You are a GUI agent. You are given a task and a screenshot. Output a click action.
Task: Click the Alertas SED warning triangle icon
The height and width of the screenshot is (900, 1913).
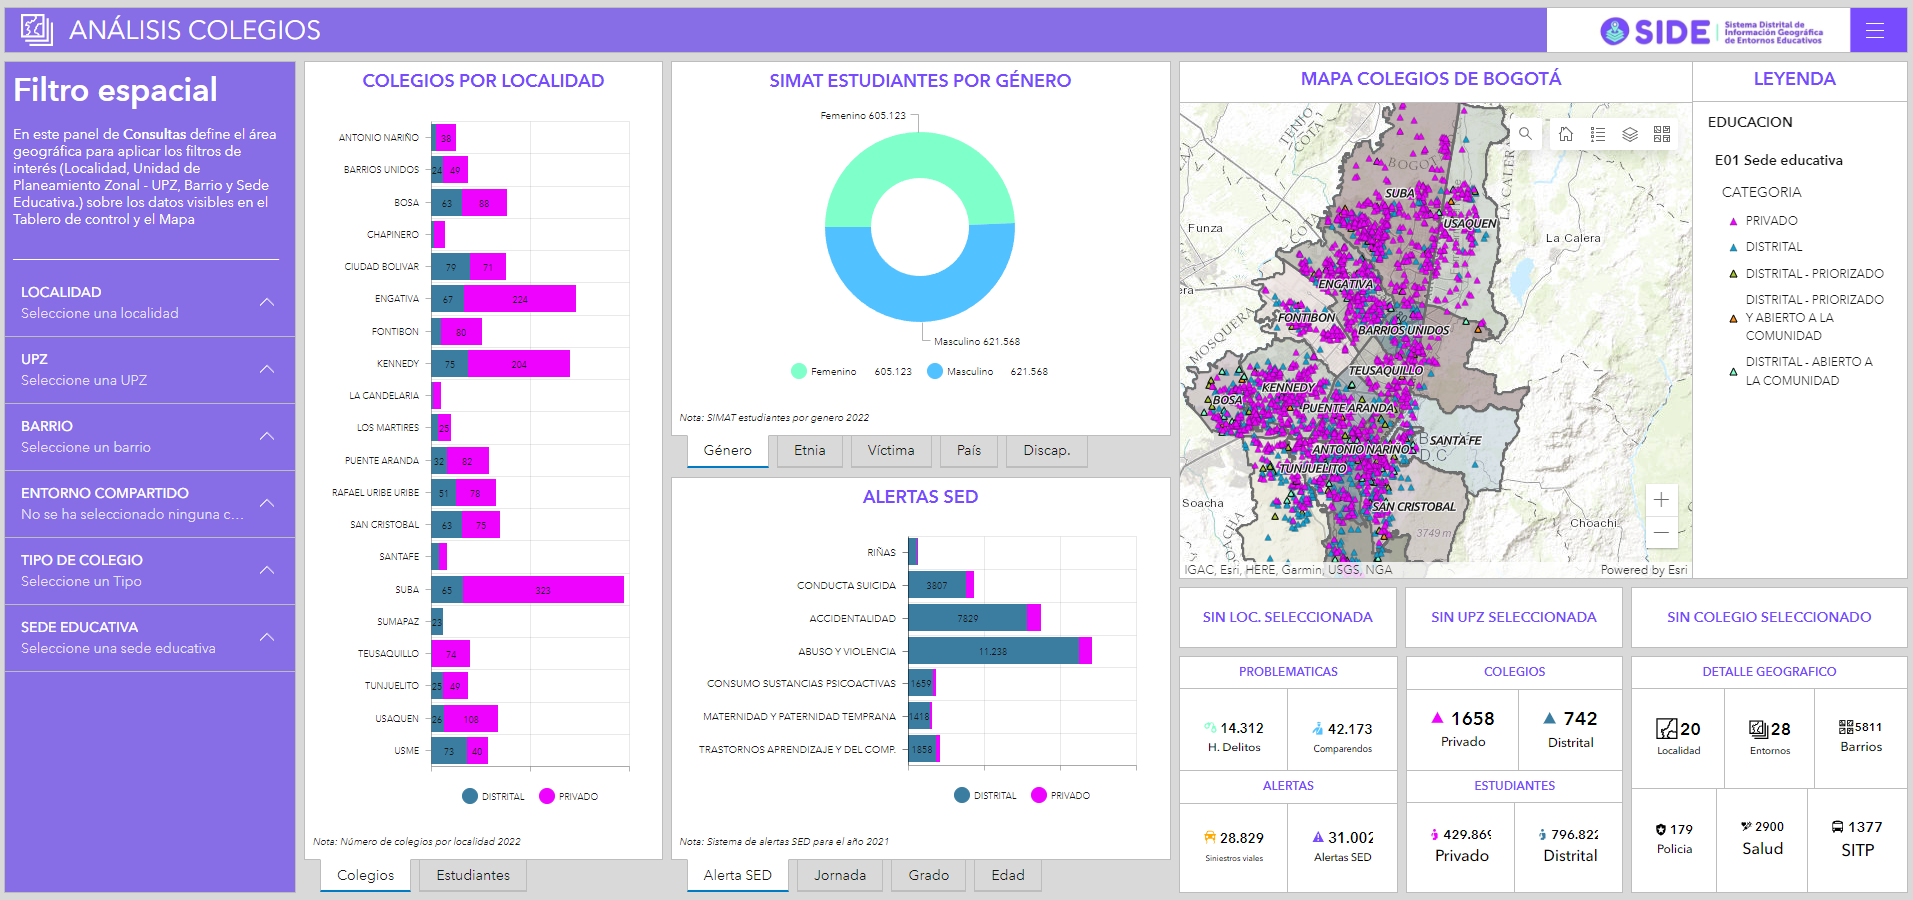point(1318,837)
